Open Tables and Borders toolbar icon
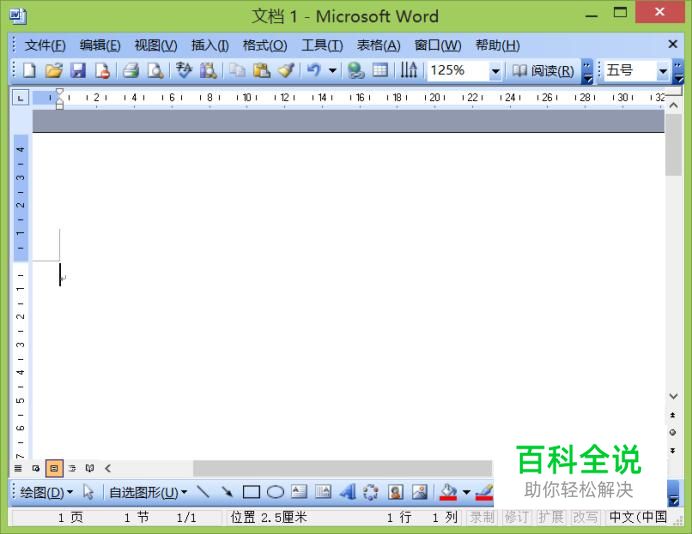Image resolution: width=692 pixels, height=534 pixels. pos(380,71)
